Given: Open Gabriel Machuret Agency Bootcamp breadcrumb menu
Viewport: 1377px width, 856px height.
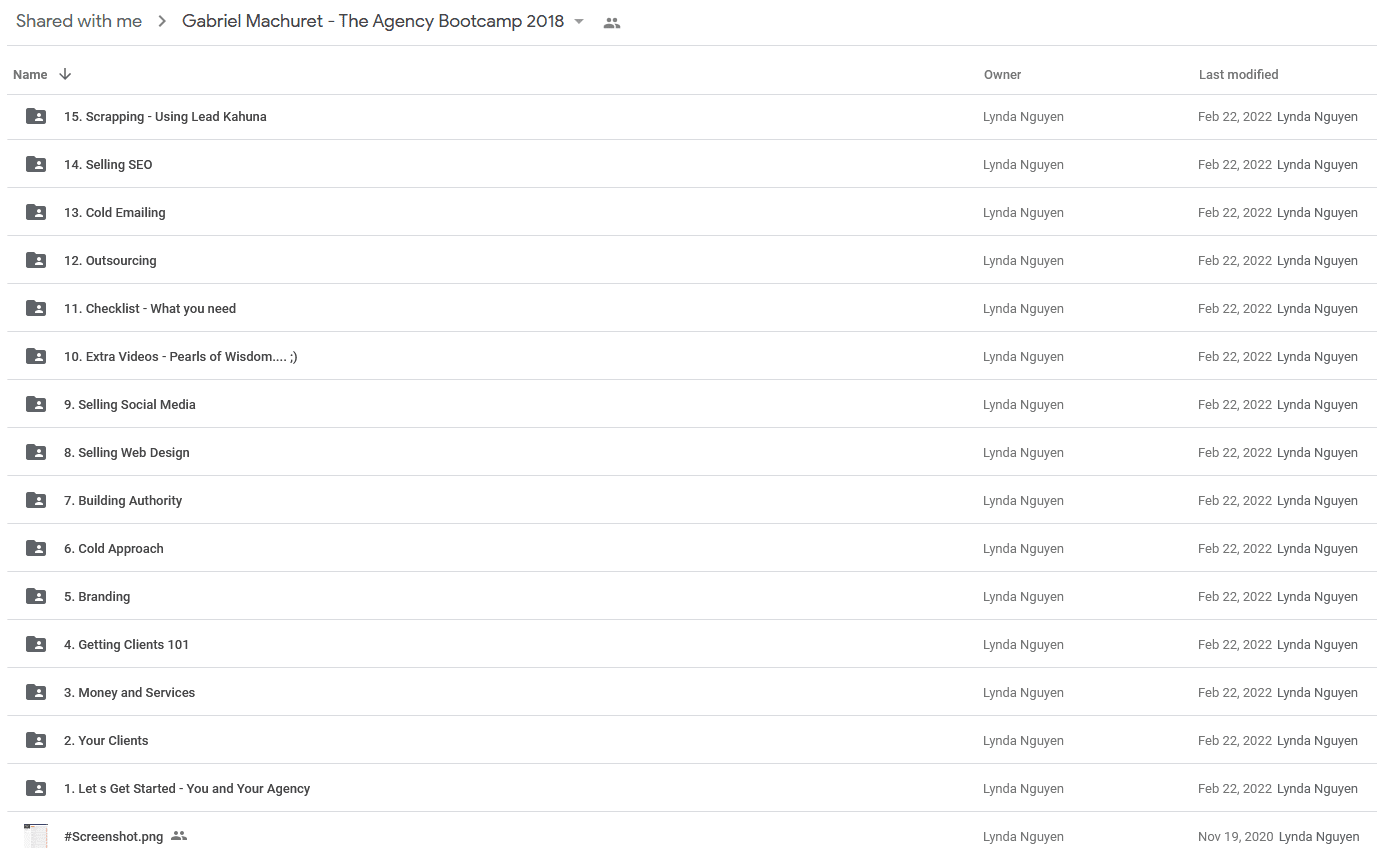Looking at the screenshot, I should [x=373, y=21].
